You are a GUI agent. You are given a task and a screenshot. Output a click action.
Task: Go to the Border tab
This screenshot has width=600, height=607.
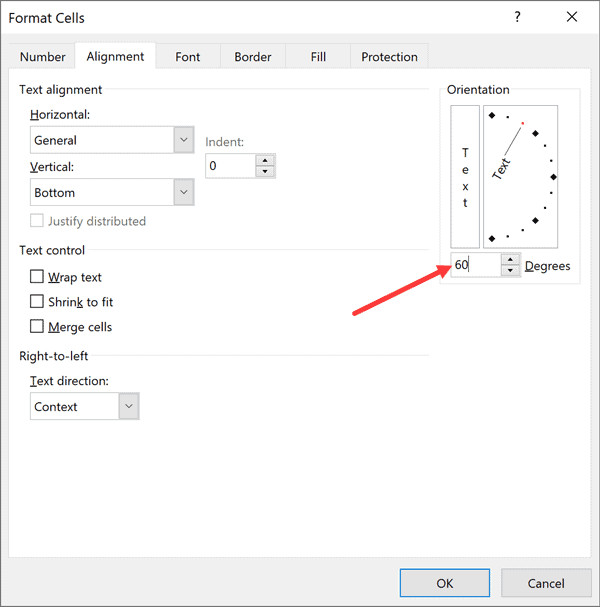click(x=253, y=57)
